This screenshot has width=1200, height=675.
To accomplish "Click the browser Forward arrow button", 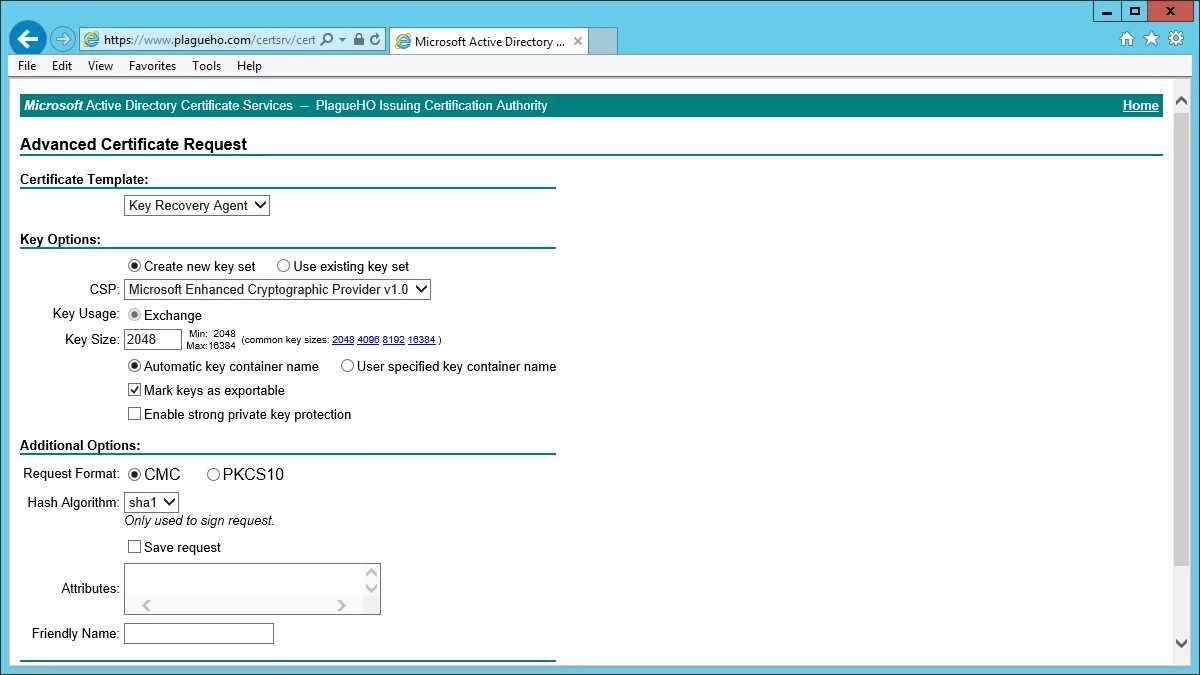I will pyautogui.click(x=63, y=39).
